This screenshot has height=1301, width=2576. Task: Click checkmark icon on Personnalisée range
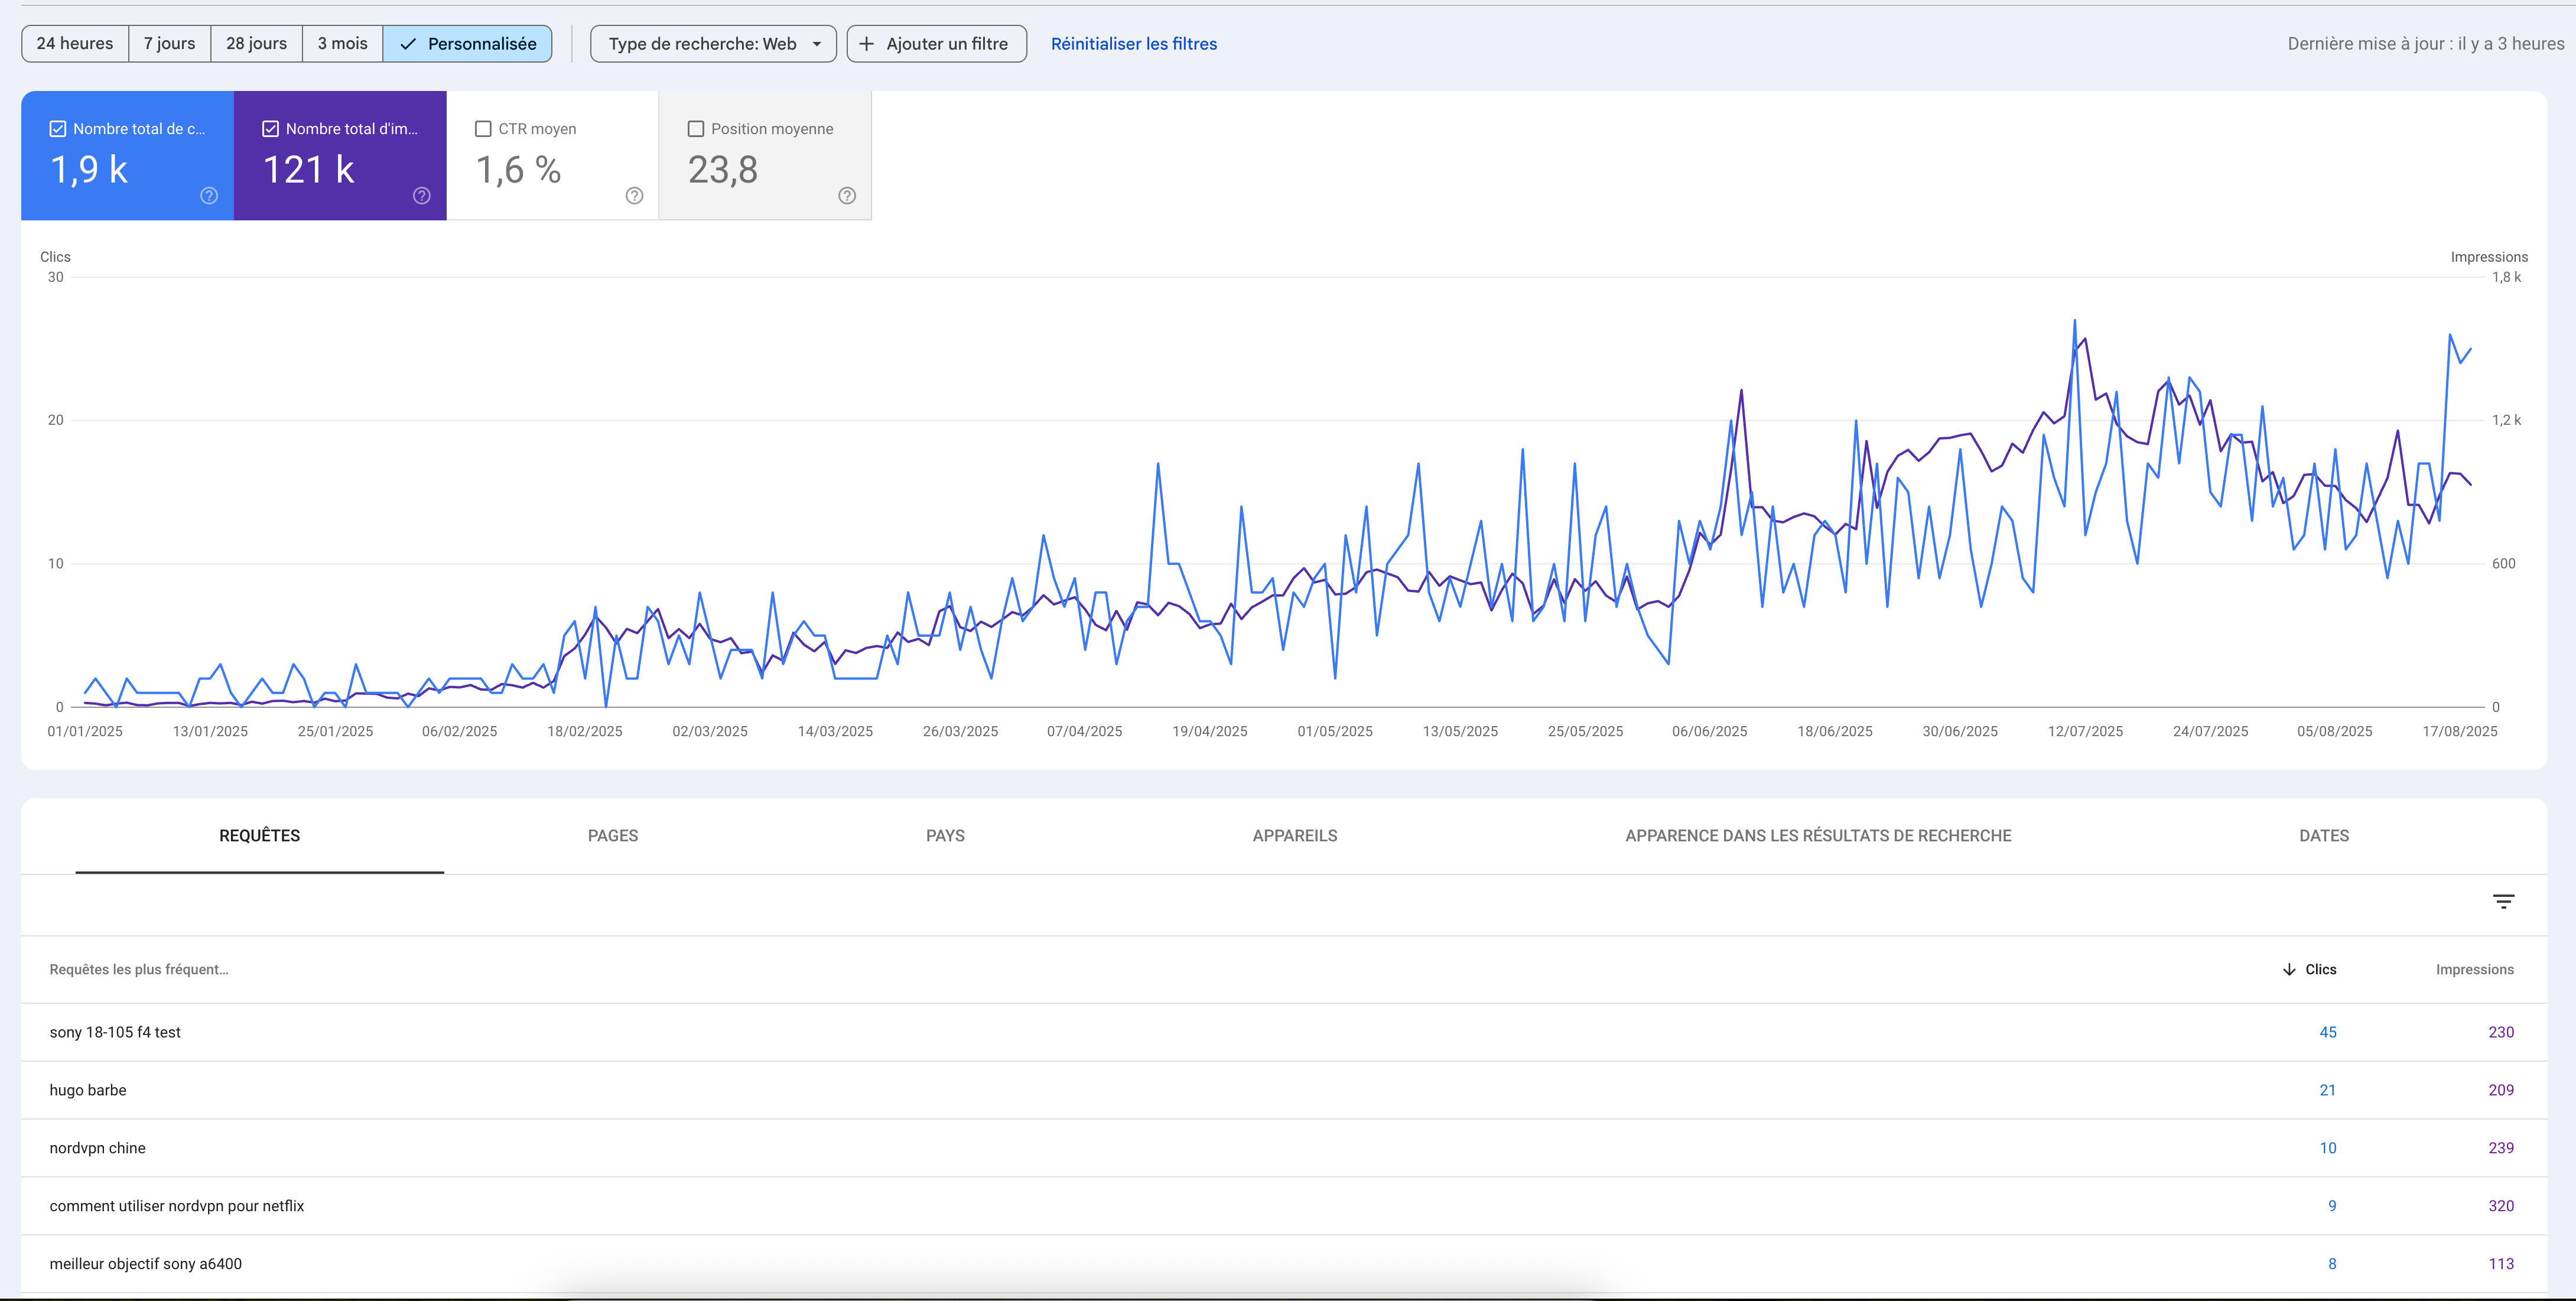pyautogui.click(x=408, y=44)
